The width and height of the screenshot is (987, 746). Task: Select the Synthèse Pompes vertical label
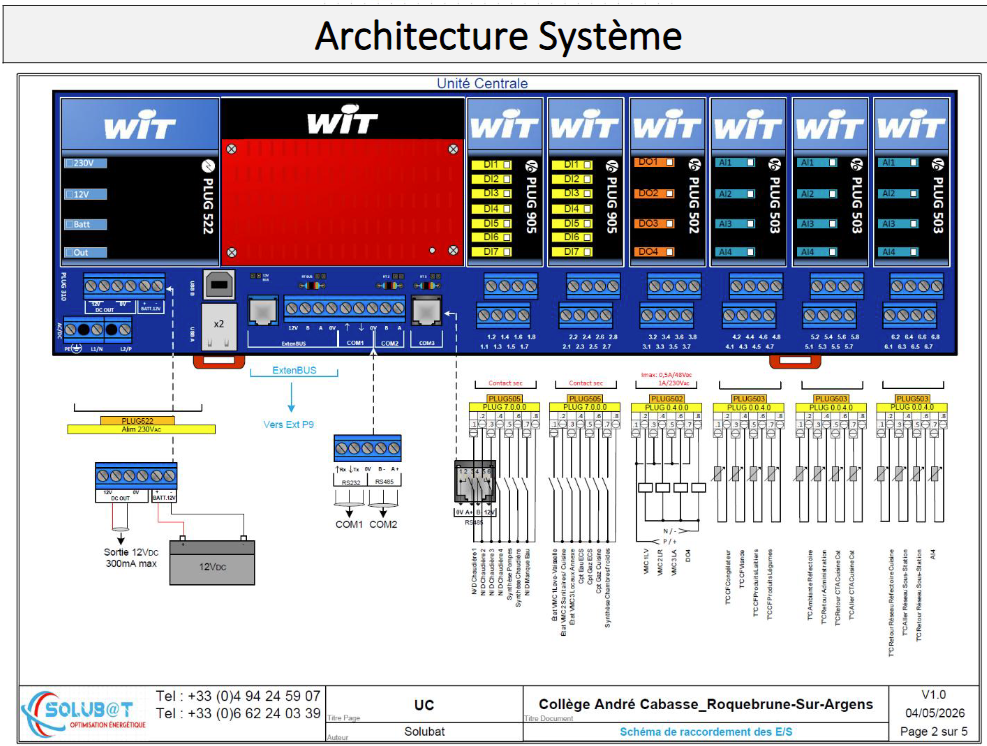510,575
